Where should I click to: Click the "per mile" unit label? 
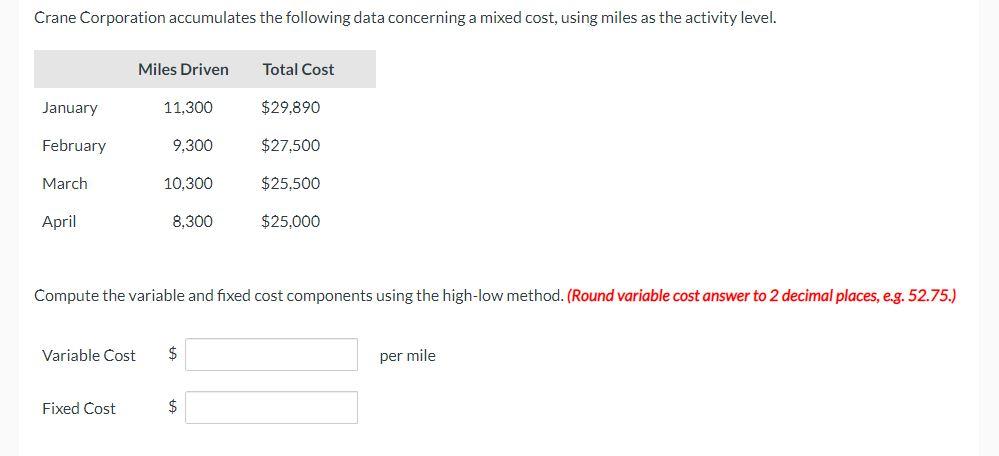(x=408, y=356)
